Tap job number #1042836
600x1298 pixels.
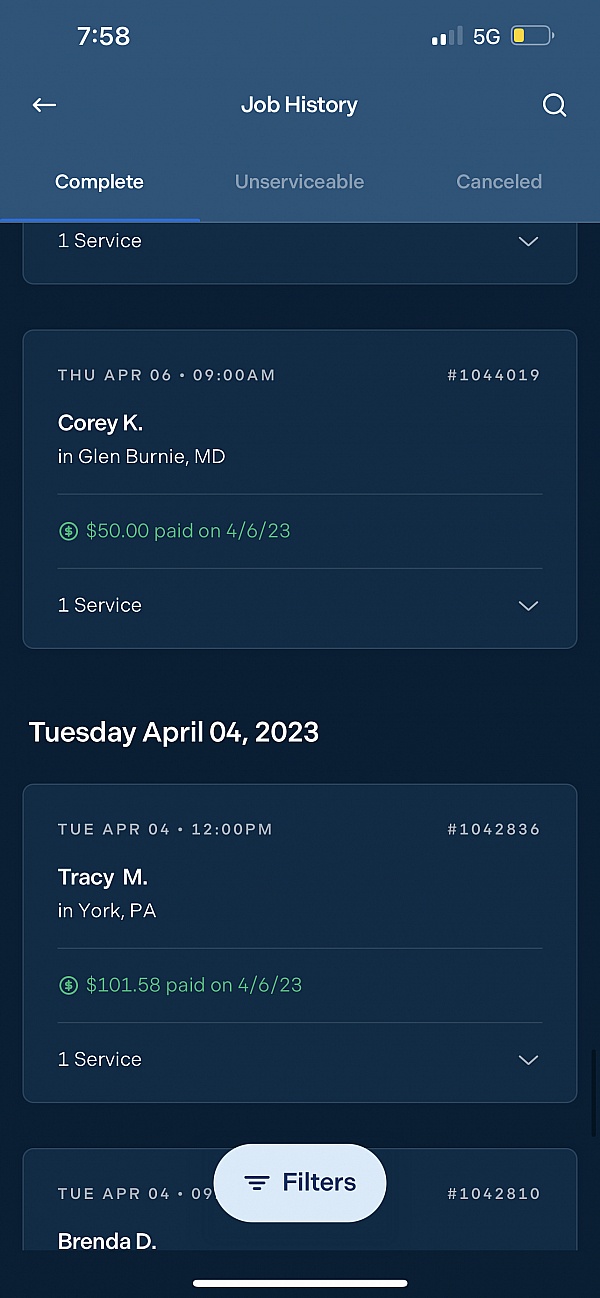[493, 830]
